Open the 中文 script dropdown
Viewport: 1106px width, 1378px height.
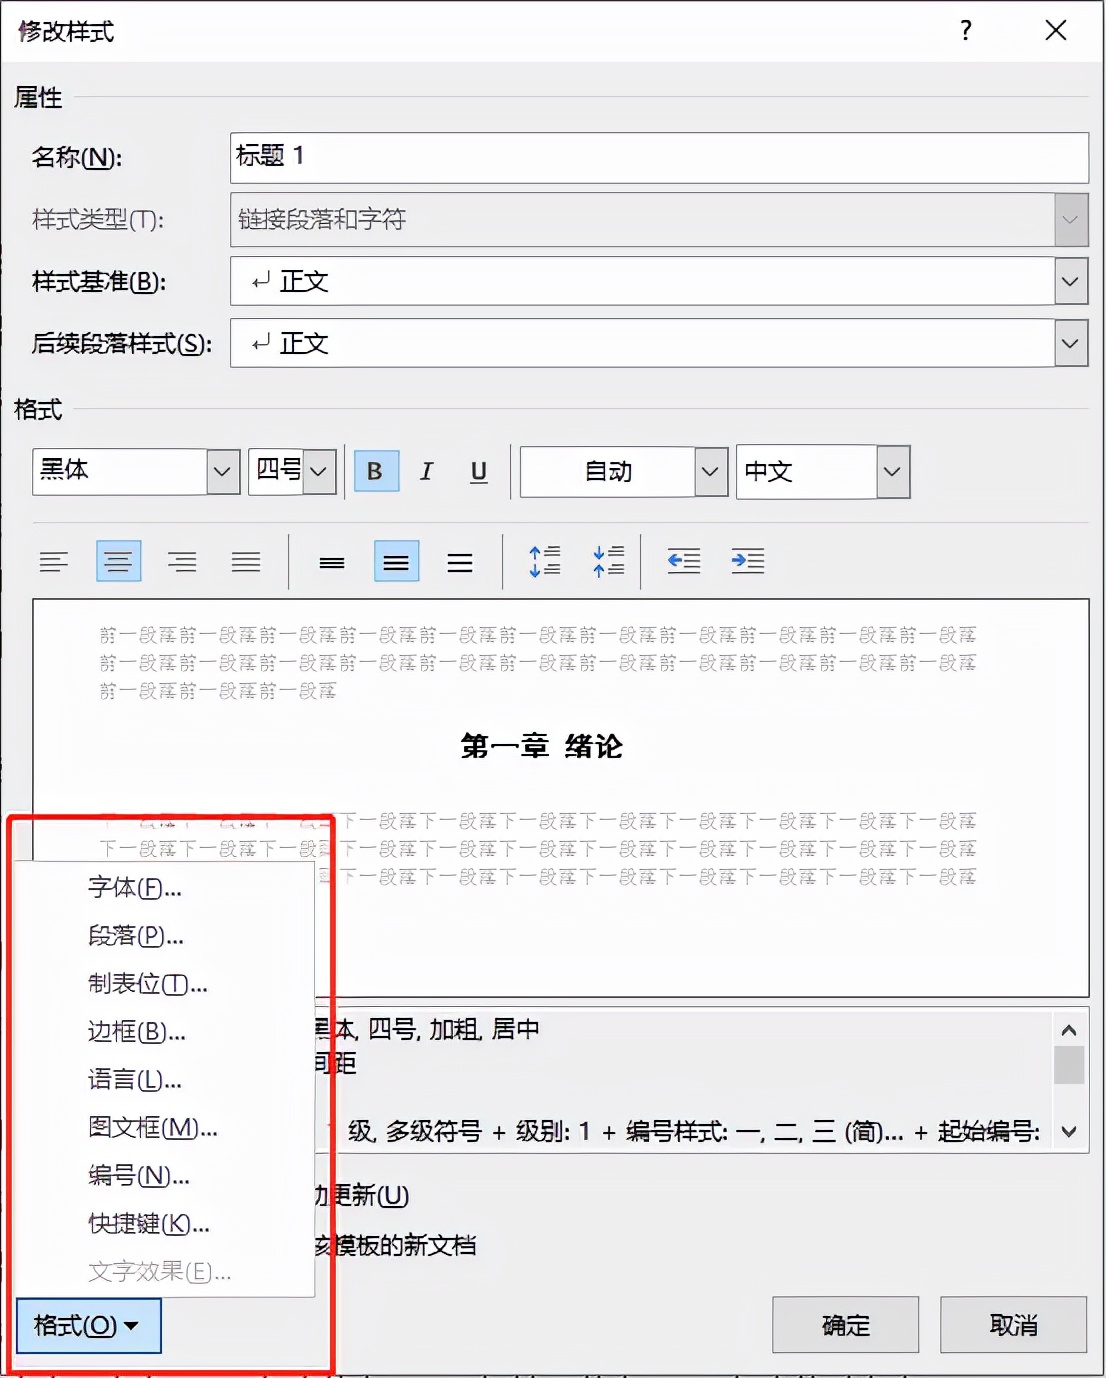click(x=893, y=471)
